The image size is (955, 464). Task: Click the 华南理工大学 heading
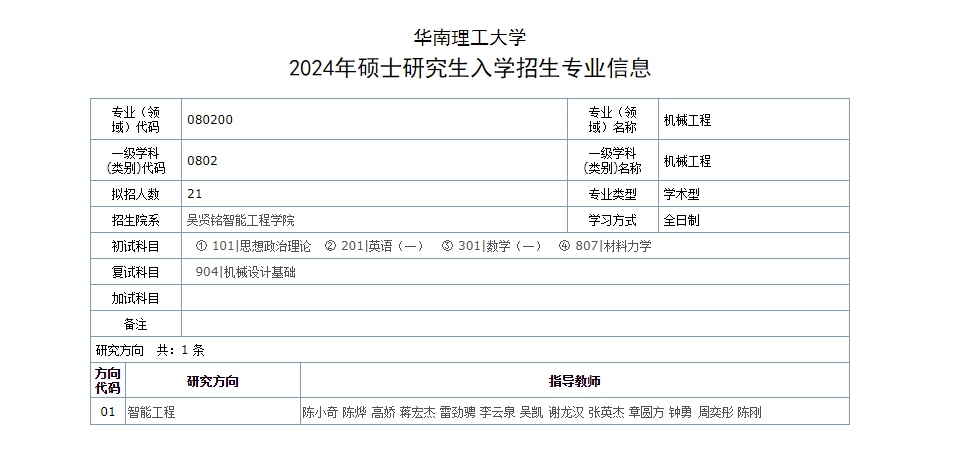coord(470,37)
